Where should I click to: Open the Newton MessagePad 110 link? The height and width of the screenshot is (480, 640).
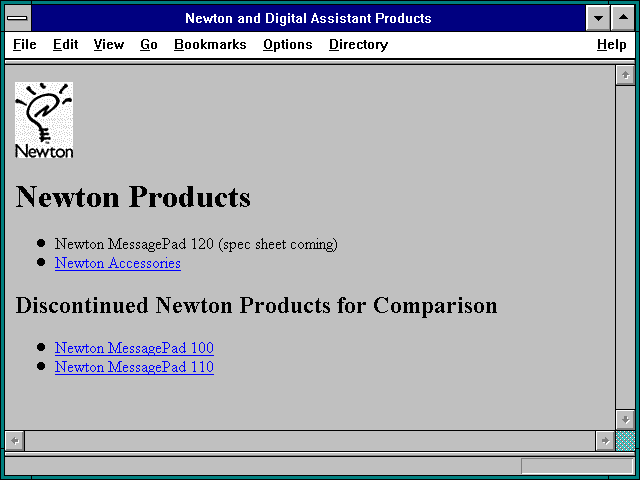[x=134, y=367]
